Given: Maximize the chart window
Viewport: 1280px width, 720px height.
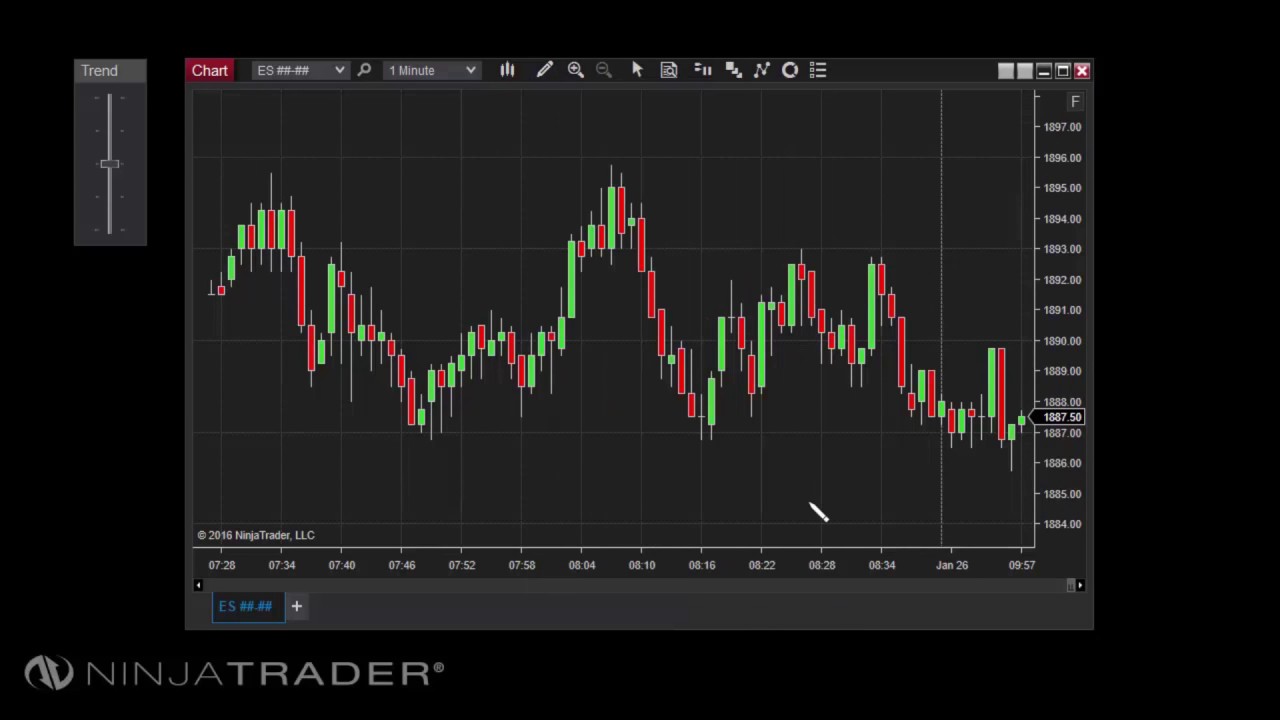Looking at the screenshot, I should tap(1063, 71).
